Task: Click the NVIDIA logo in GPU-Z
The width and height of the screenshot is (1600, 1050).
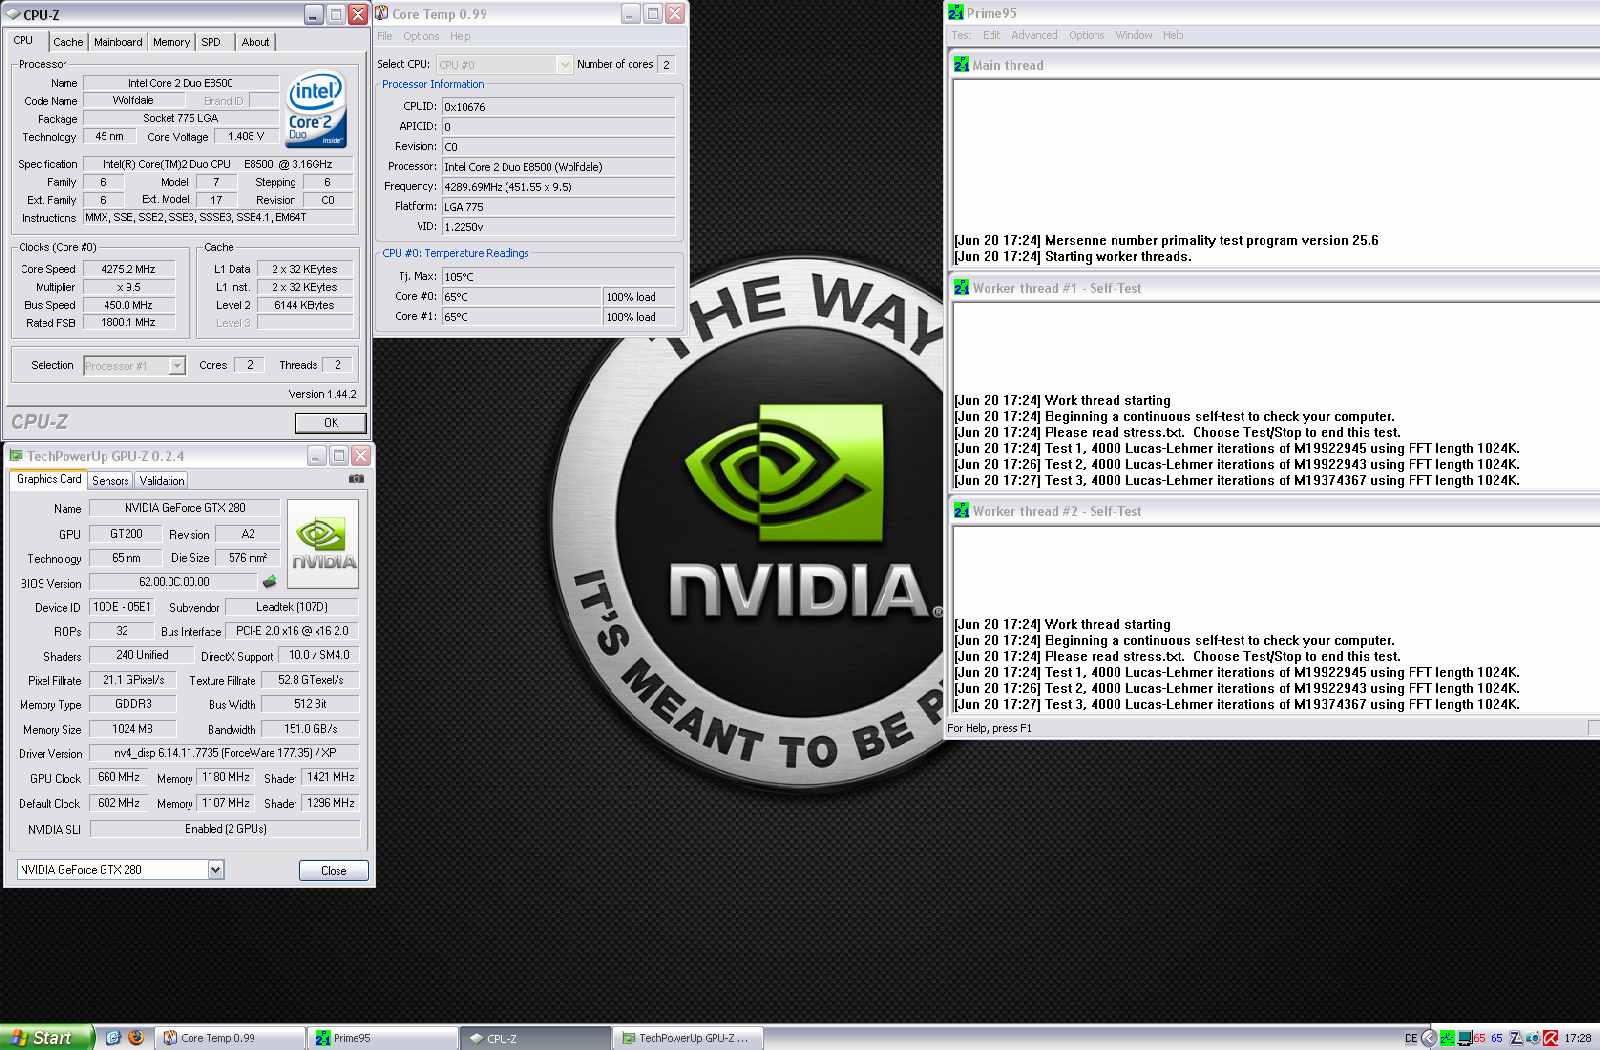Action: pyautogui.click(x=323, y=545)
